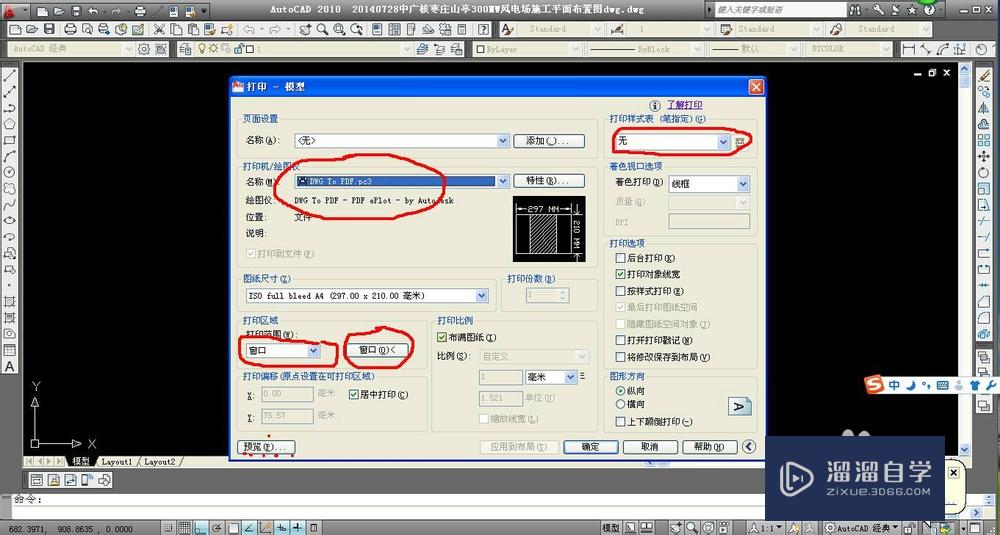
Task: Click the Plot Preview icon in standard toolbar
Action: 87,29
